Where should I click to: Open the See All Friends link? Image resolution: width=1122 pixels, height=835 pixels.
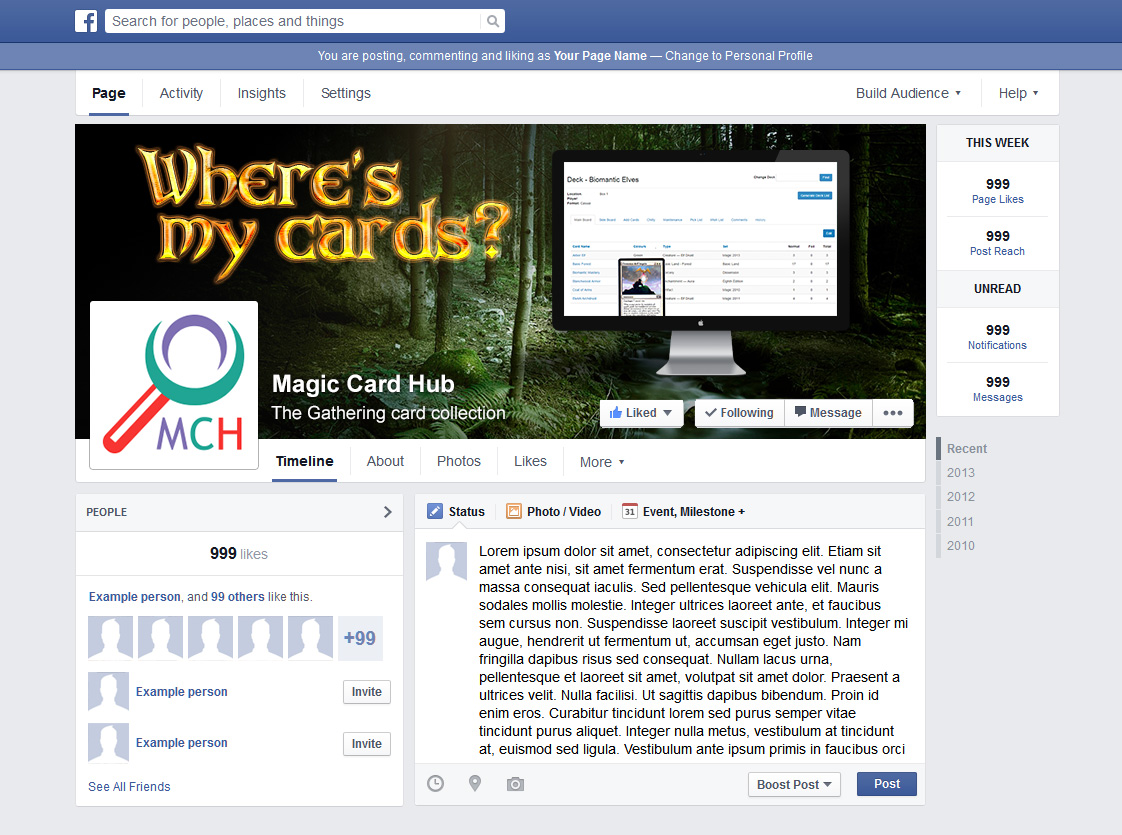tap(129, 786)
